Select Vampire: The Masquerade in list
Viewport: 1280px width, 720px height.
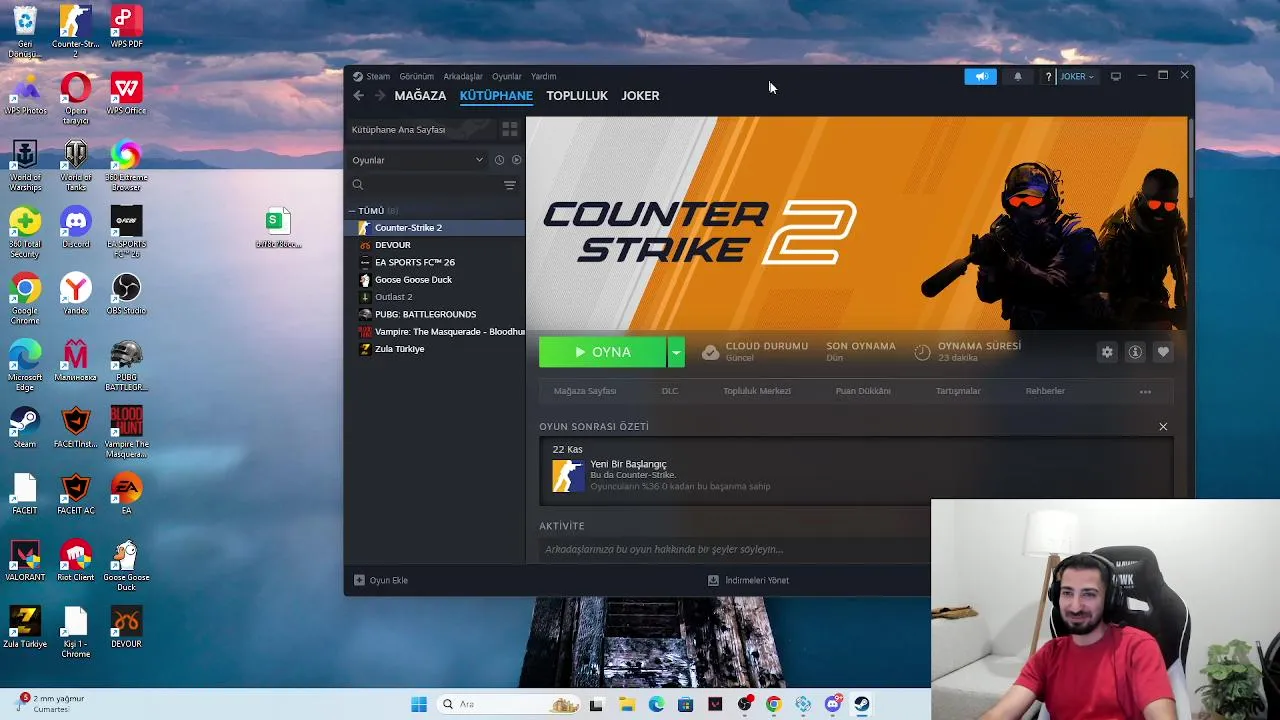435,332
